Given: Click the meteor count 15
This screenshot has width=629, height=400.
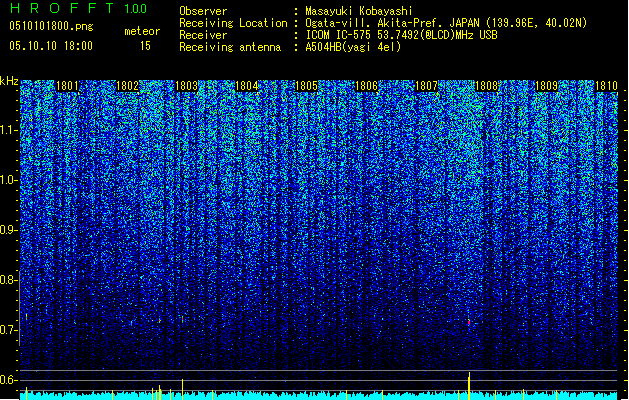Looking at the screenshot, I should pos(145,46).
